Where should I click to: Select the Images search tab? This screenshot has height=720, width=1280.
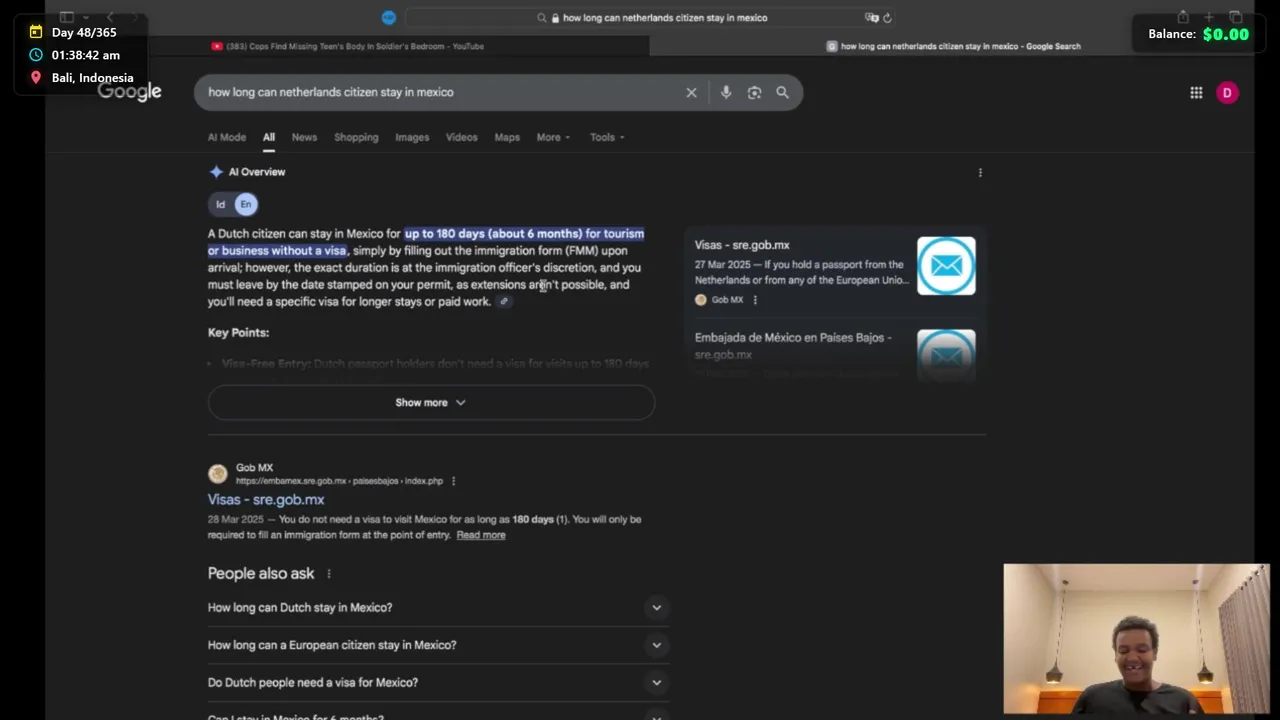pyautogui.click(x=412, y=137)
